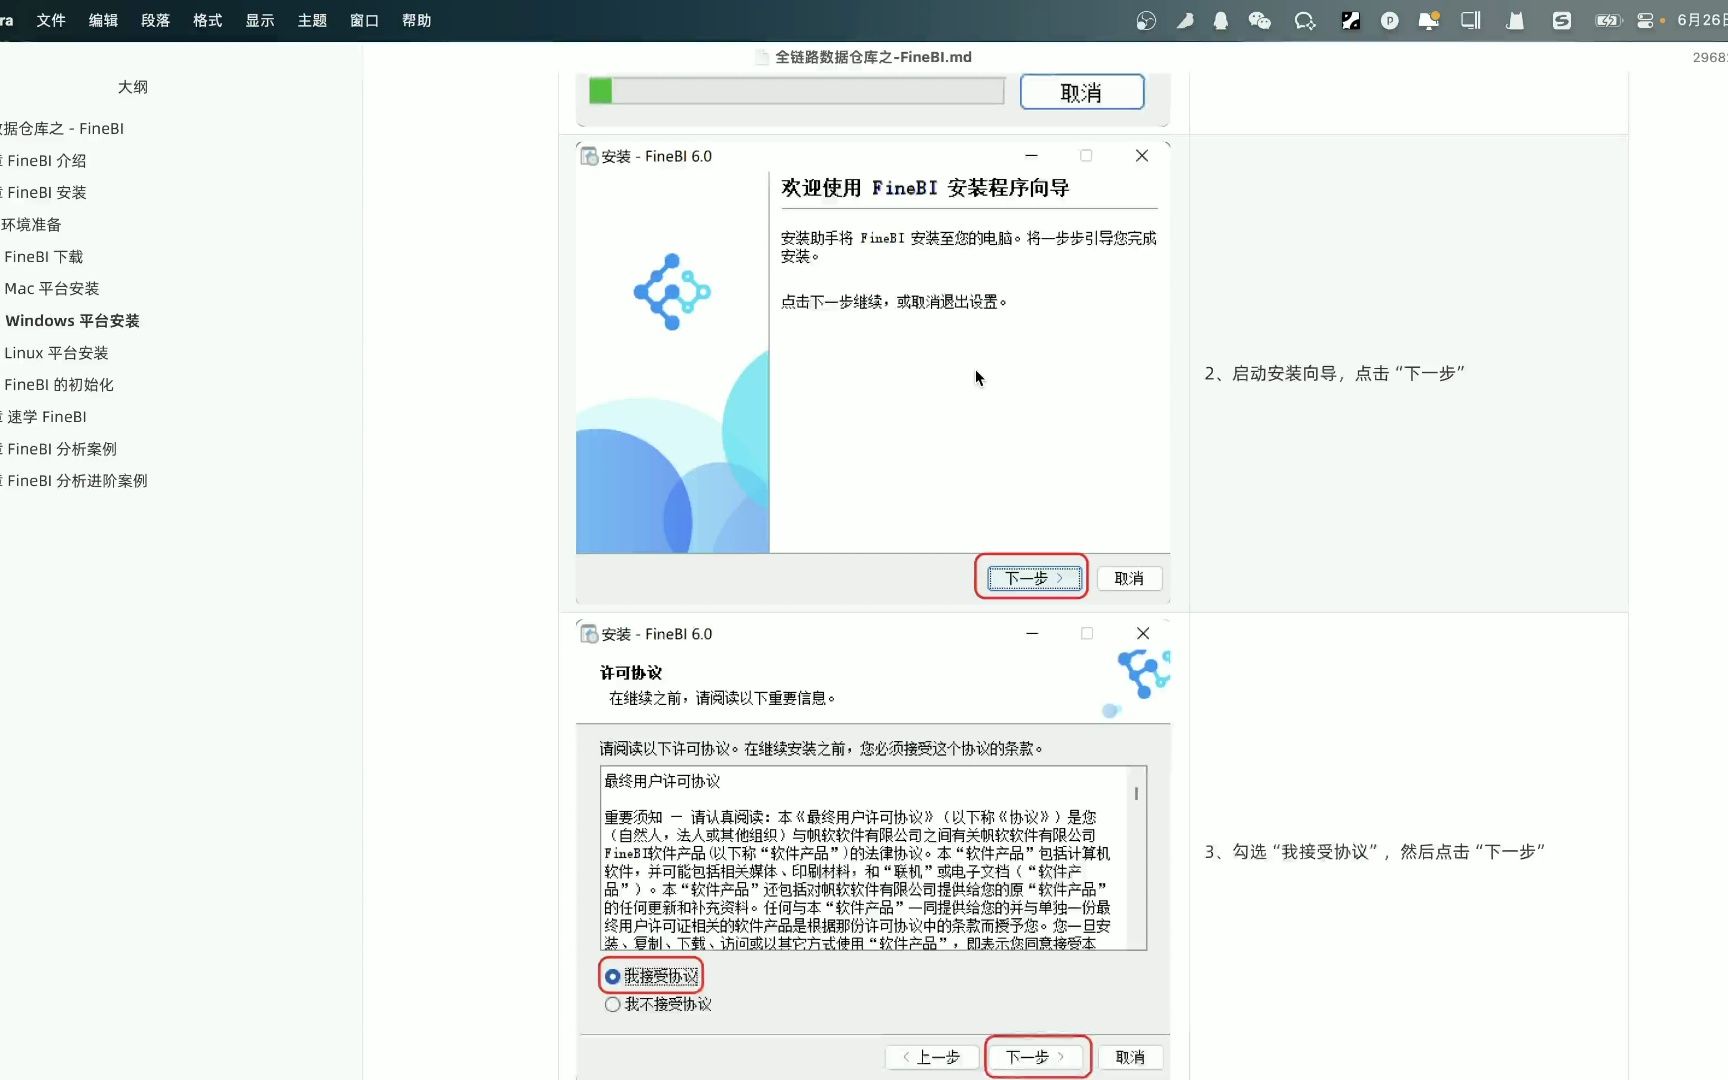The height and width of the screenshot is (1080, 1728).
Task: Jump to Linux 平台安装 in the outline
Action: click(56, 353)
